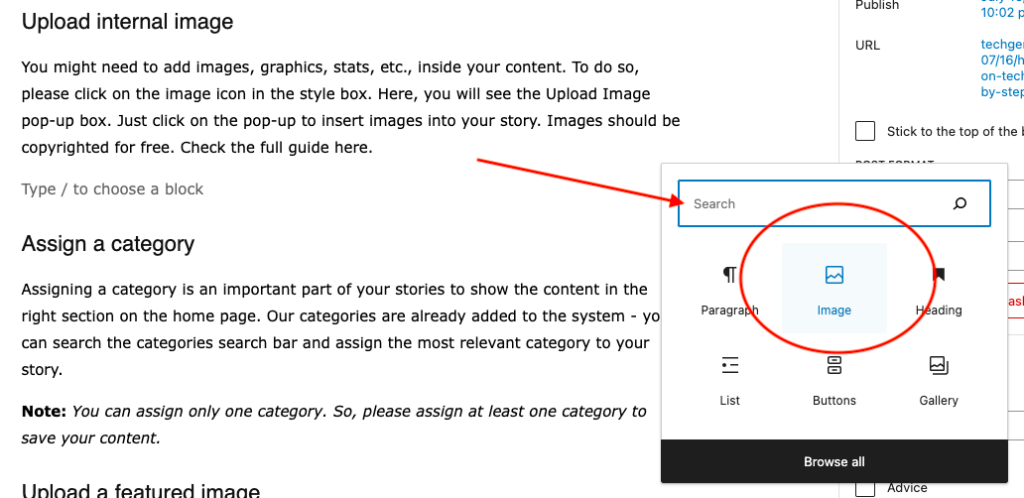The image size is (1024, 498).
Task: Click the paragraph starting 'Assigning a category is'
Action: [342, 330]
